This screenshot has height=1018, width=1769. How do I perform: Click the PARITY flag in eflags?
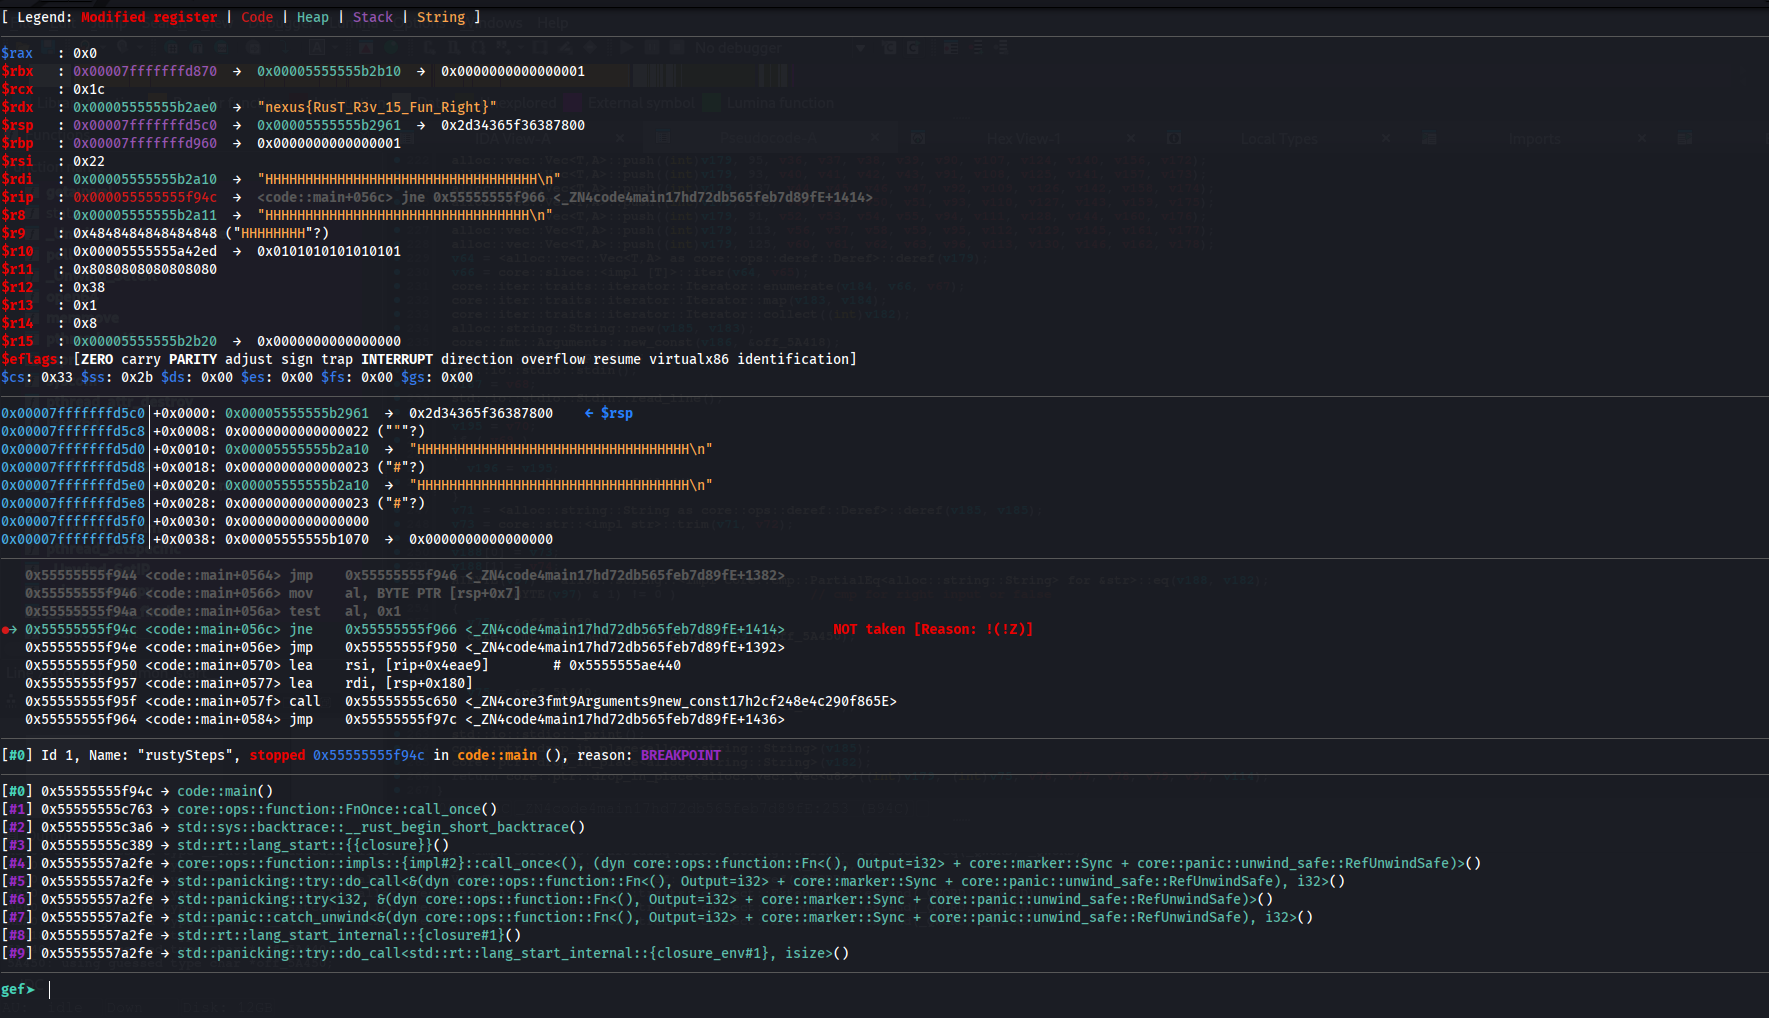point(193,359)
